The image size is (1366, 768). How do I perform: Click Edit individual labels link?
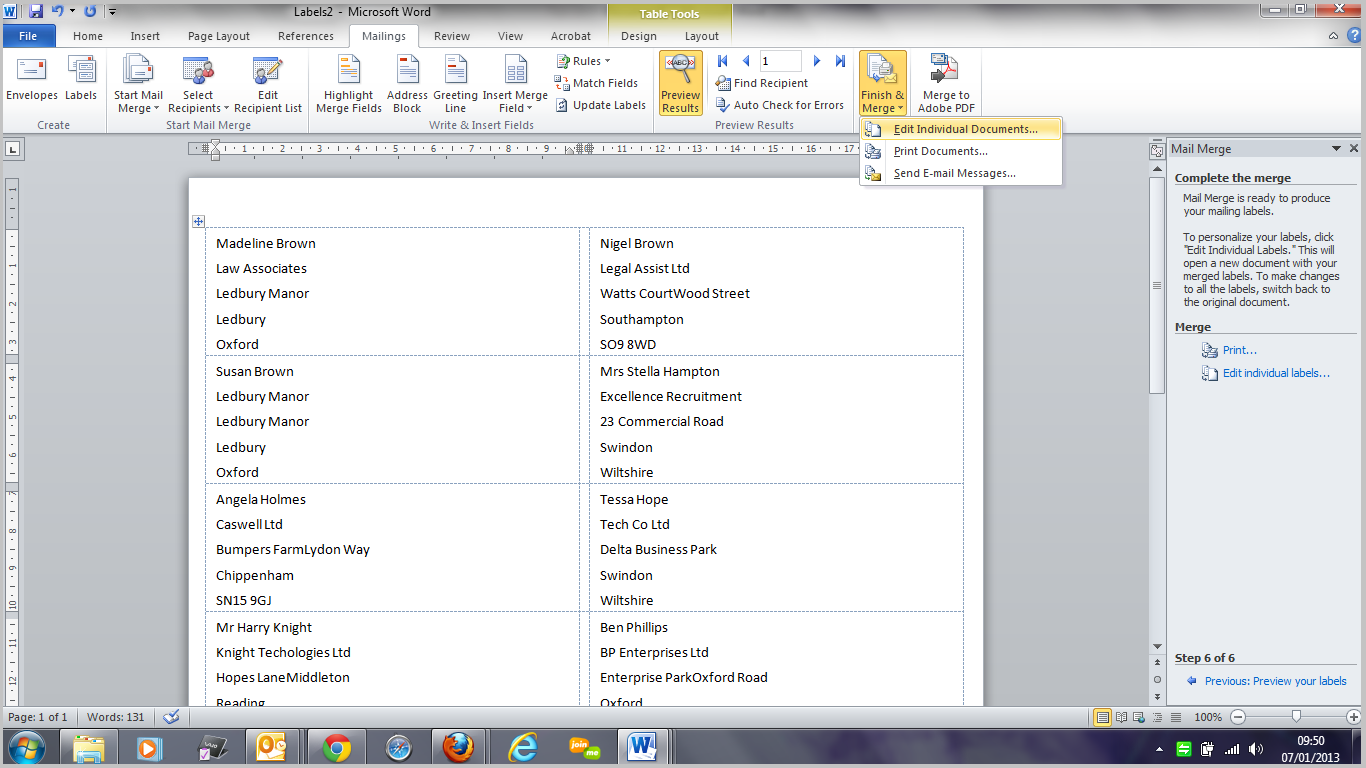point(1277,373)
